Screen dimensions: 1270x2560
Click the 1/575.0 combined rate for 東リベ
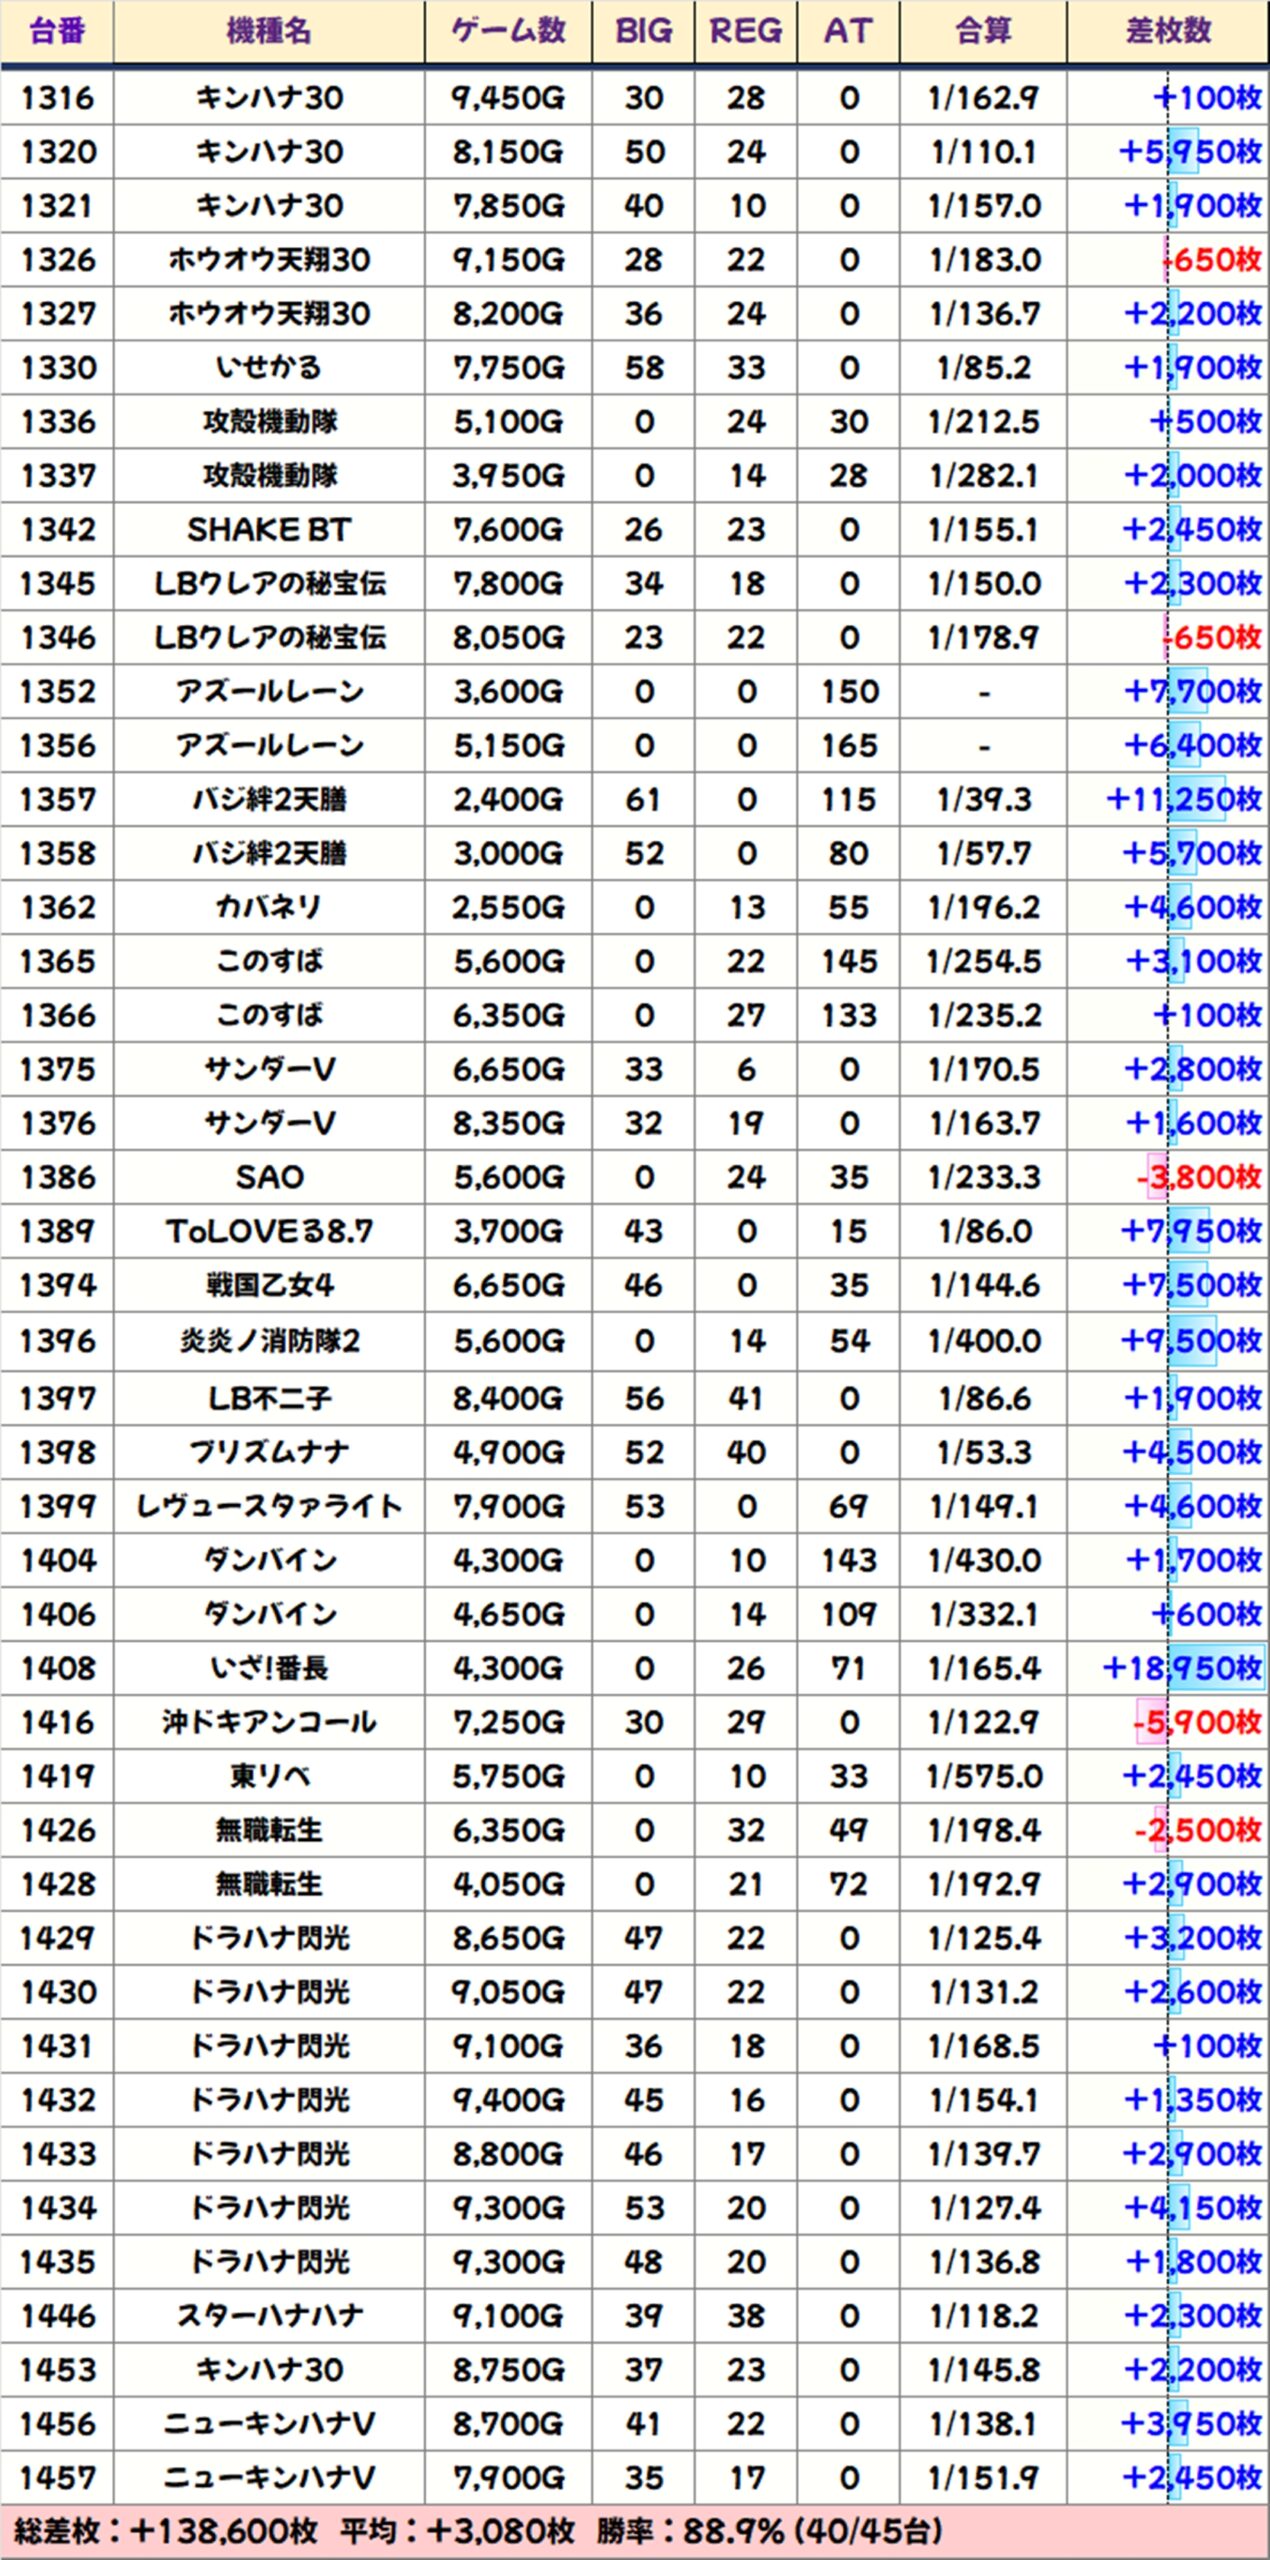(984, 1776)
